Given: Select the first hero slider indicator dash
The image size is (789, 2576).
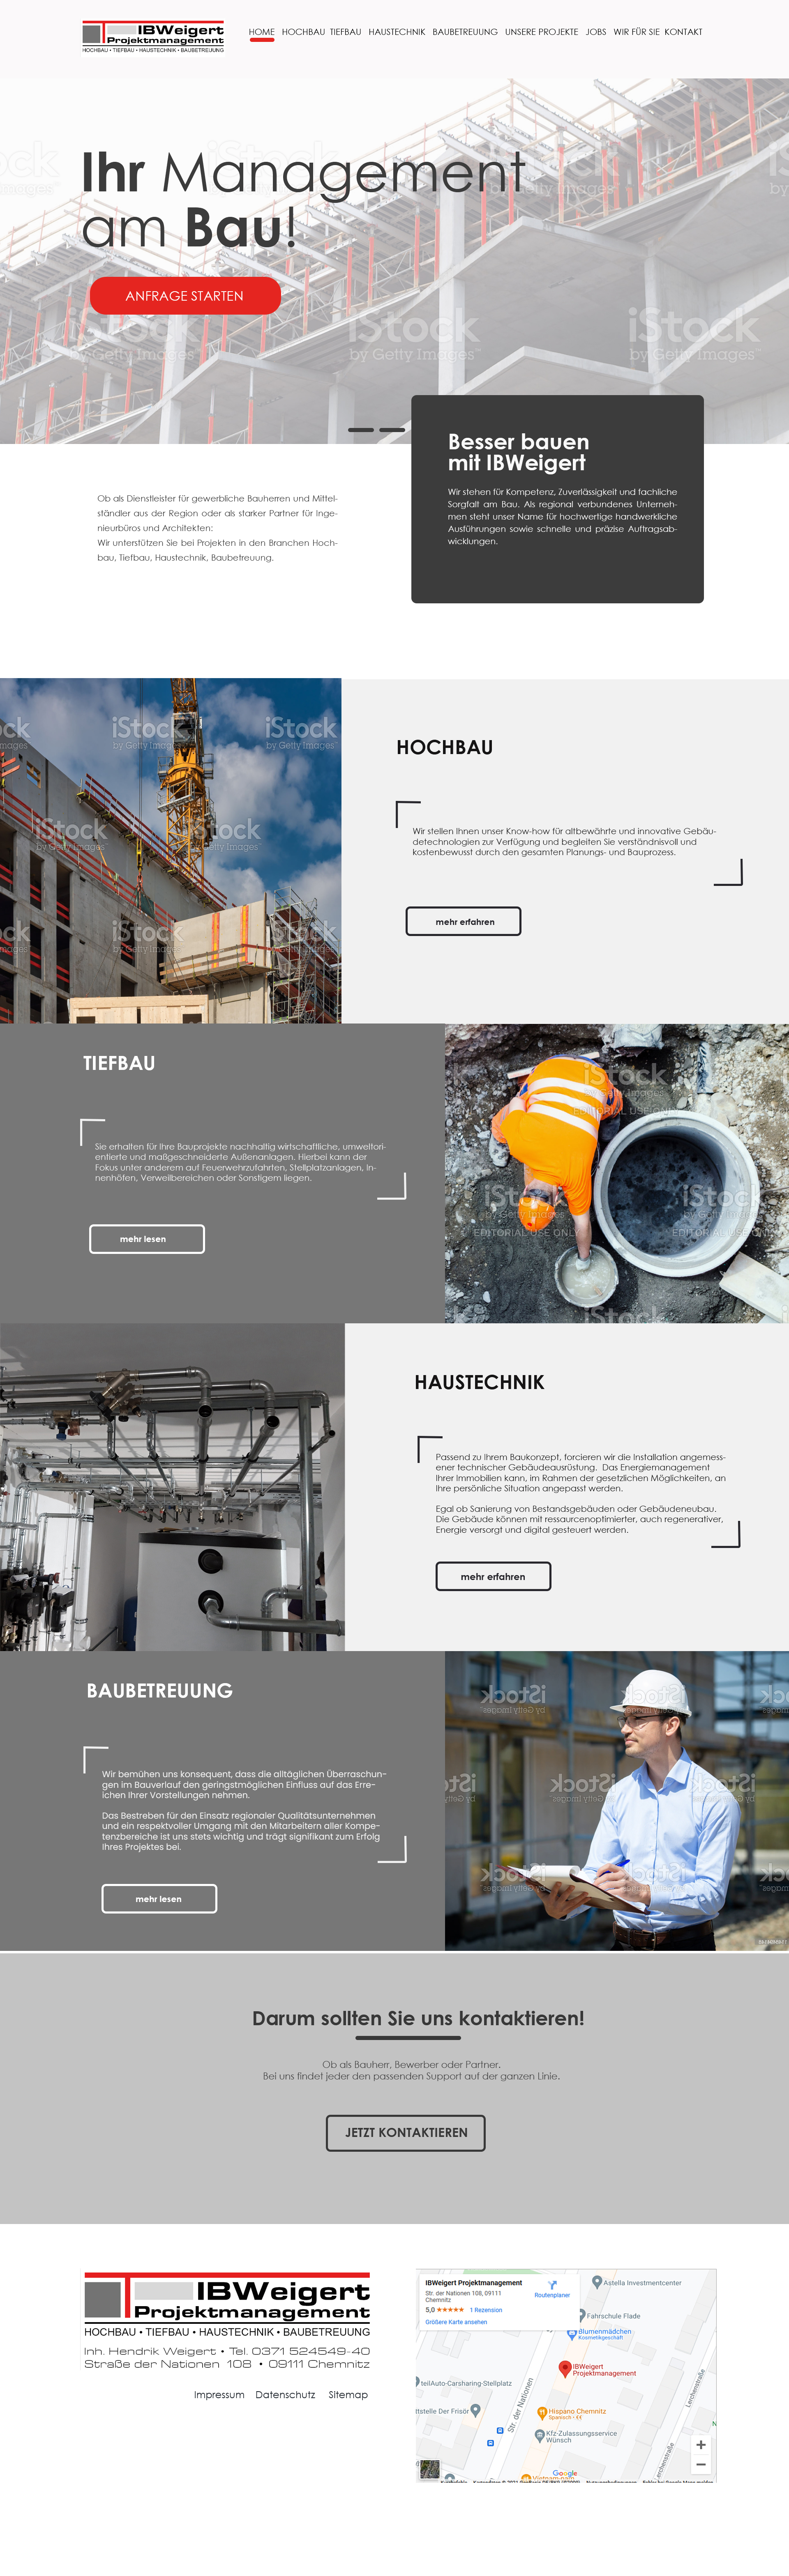Looking at the screenshot, I should [361, 430].
